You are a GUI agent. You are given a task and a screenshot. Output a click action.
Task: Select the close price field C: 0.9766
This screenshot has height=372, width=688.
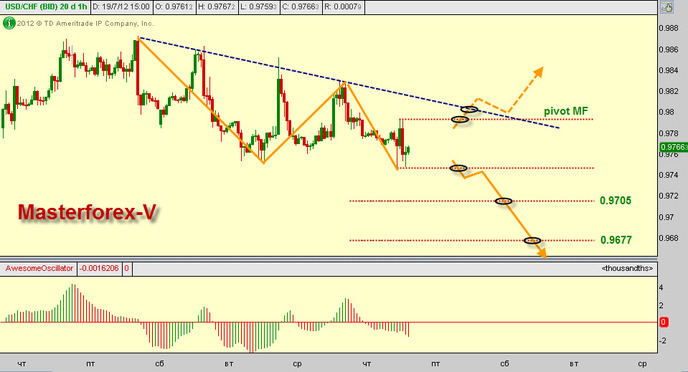[x=301, y=7]
